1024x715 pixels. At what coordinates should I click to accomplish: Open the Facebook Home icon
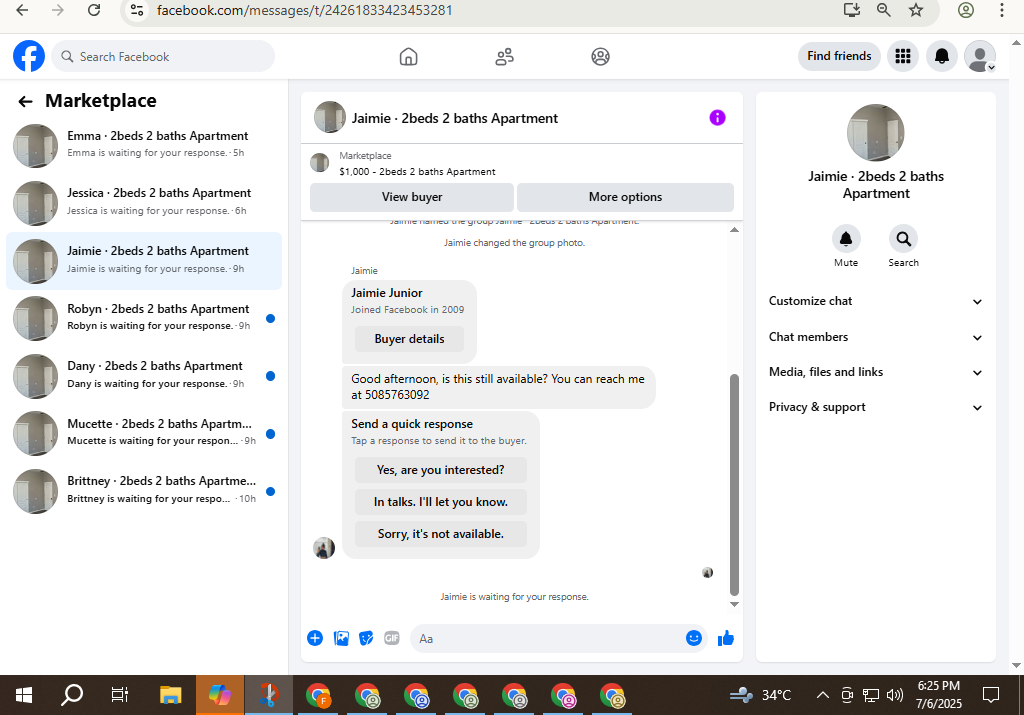click(408, 57)
